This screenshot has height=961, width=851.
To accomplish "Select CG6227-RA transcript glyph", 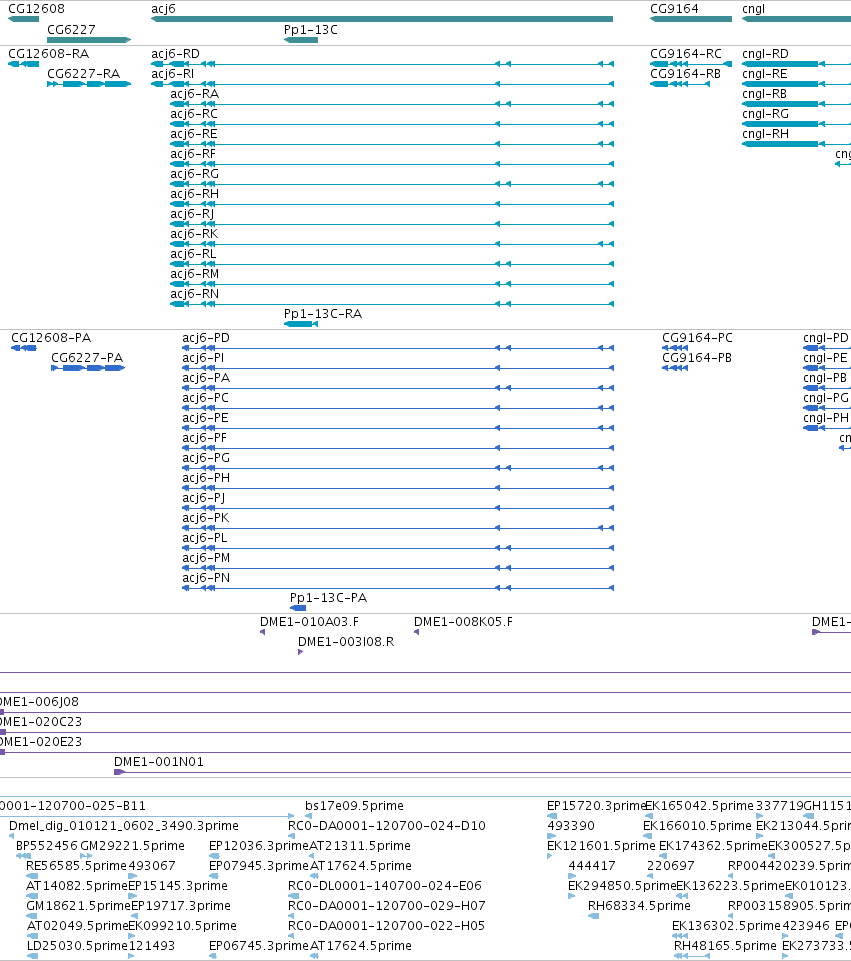I will [89, 84].
